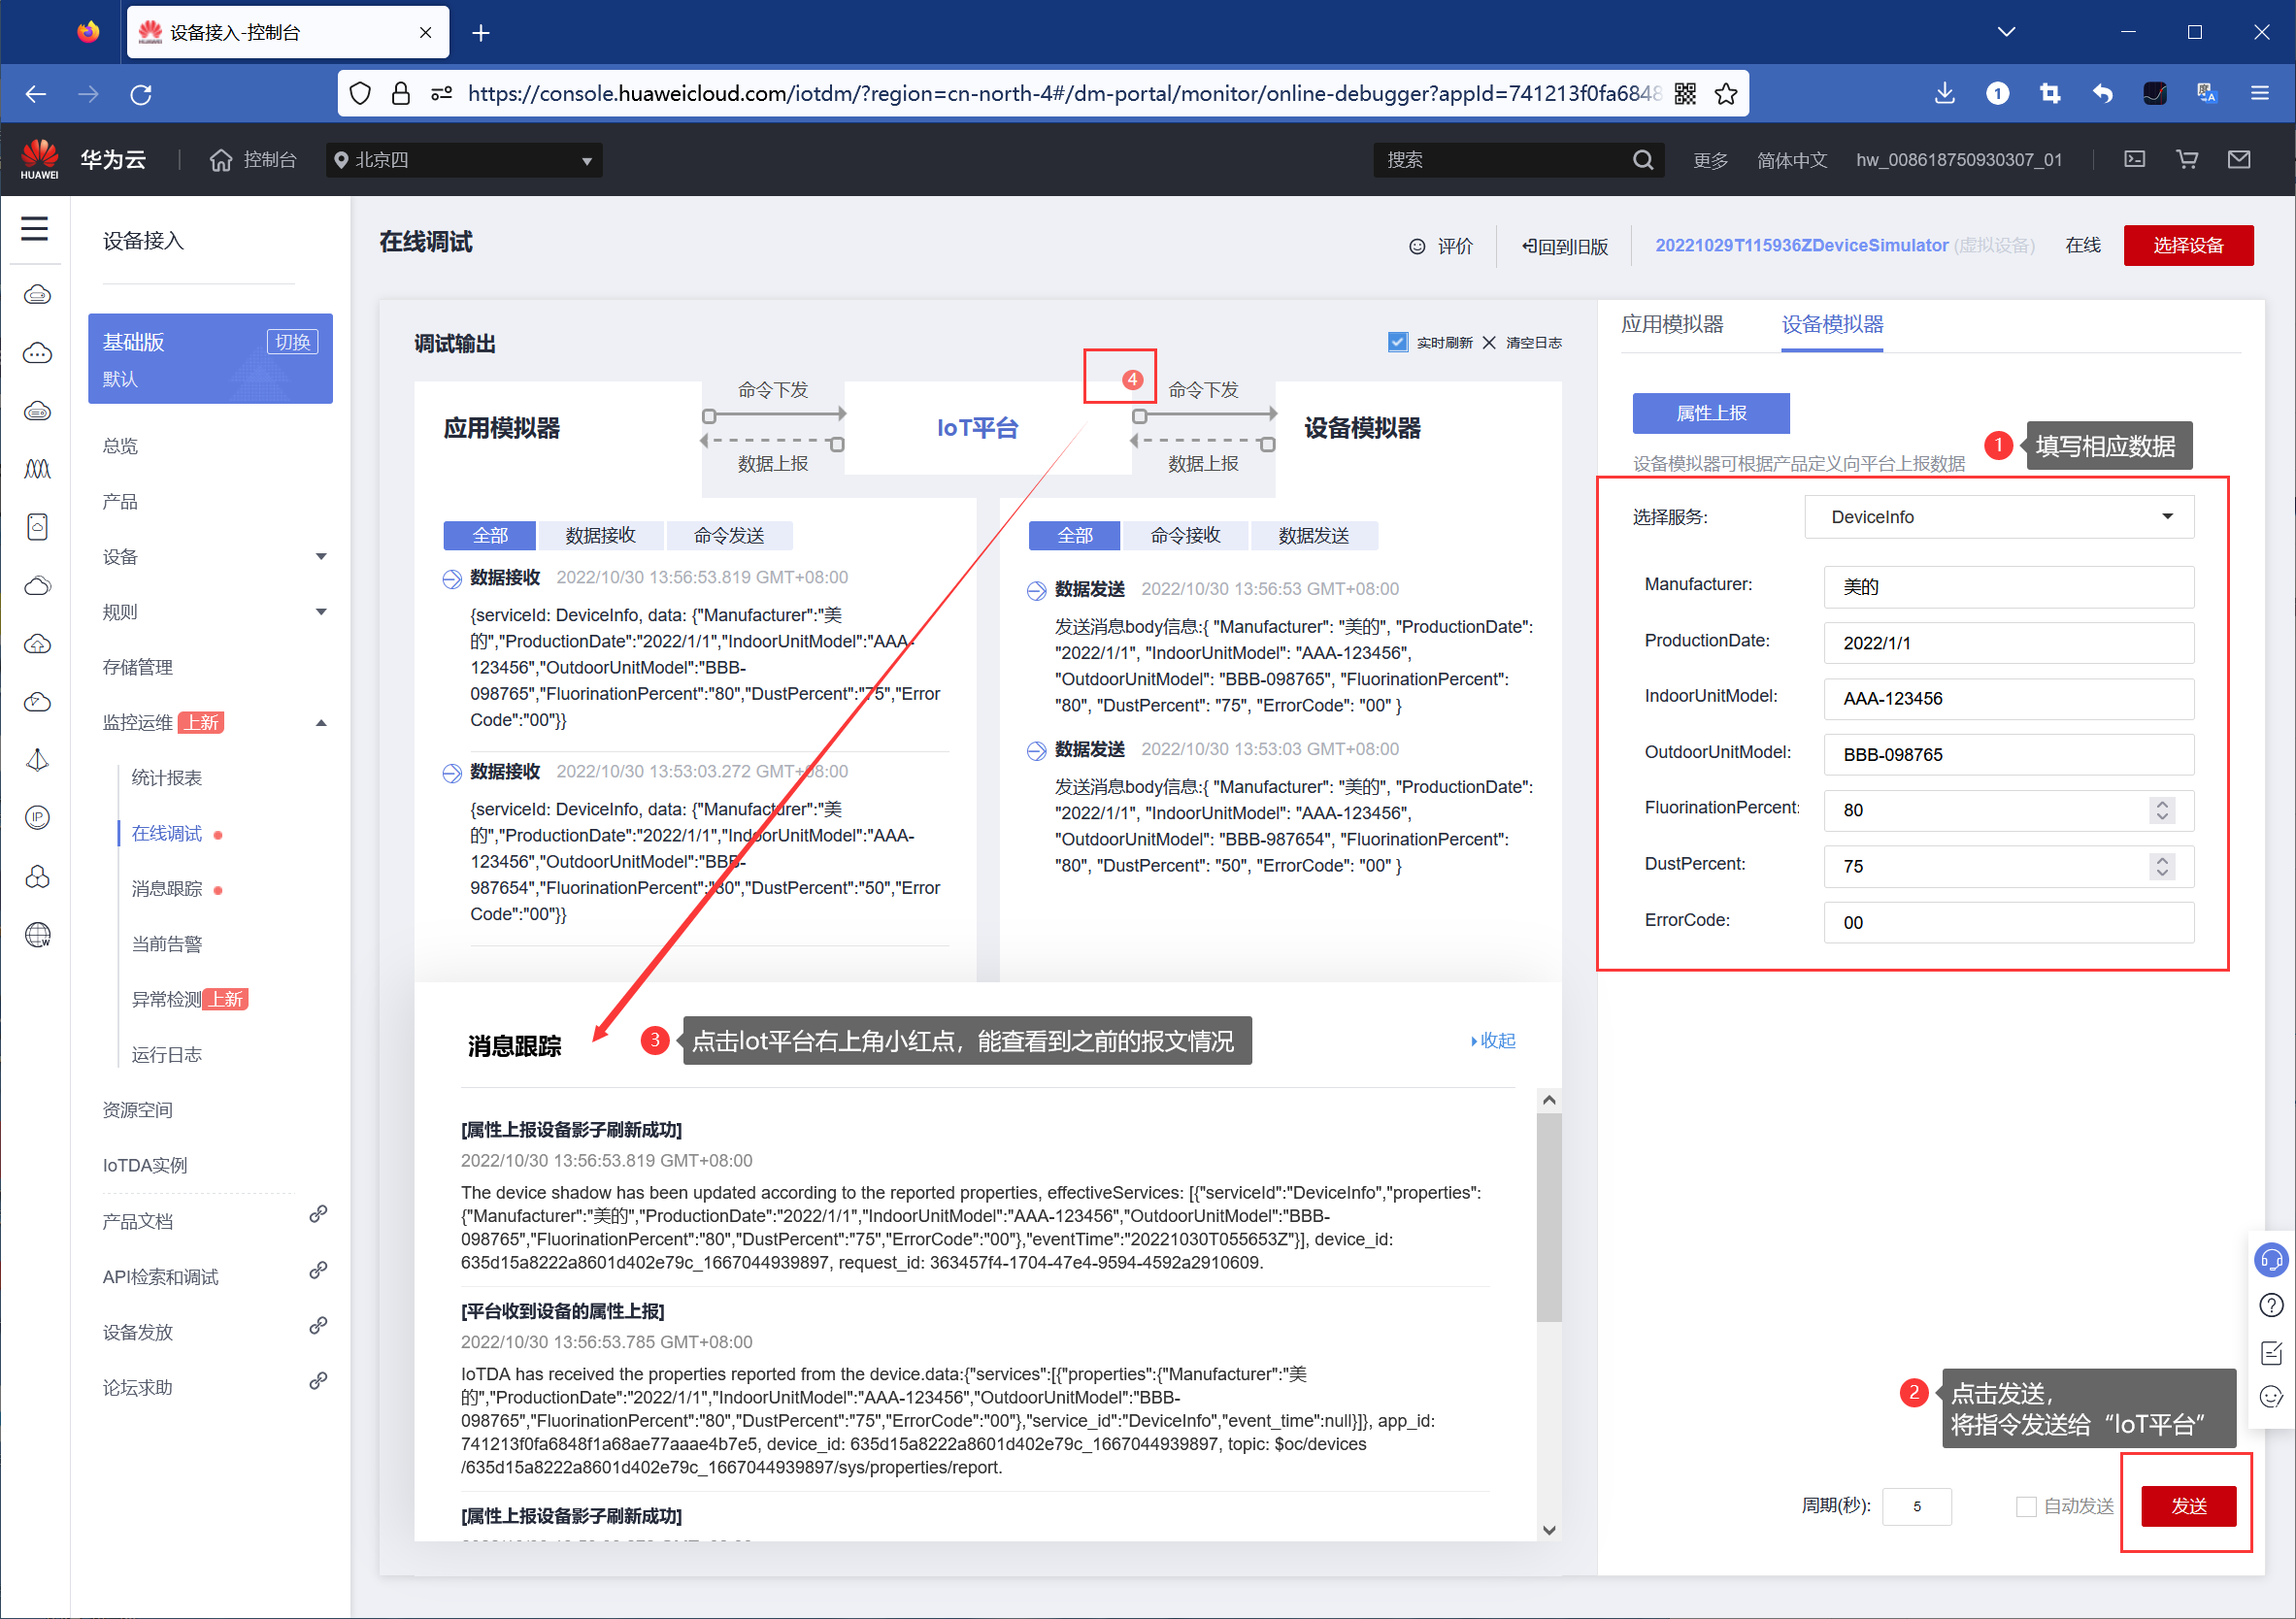The height and width of the screenshot is (1619, 2296).
Task: Open the mail messages icon
Action: pyautogui.click(x=2239, y=160)
